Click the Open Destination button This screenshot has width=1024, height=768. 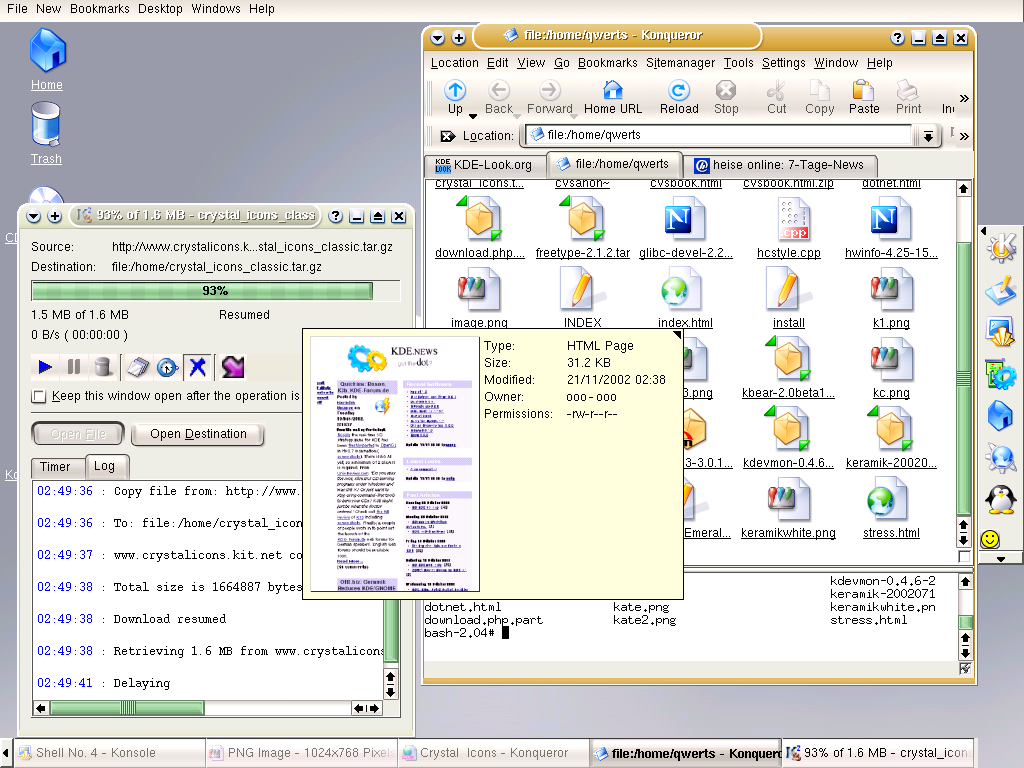tap(198, 434)
